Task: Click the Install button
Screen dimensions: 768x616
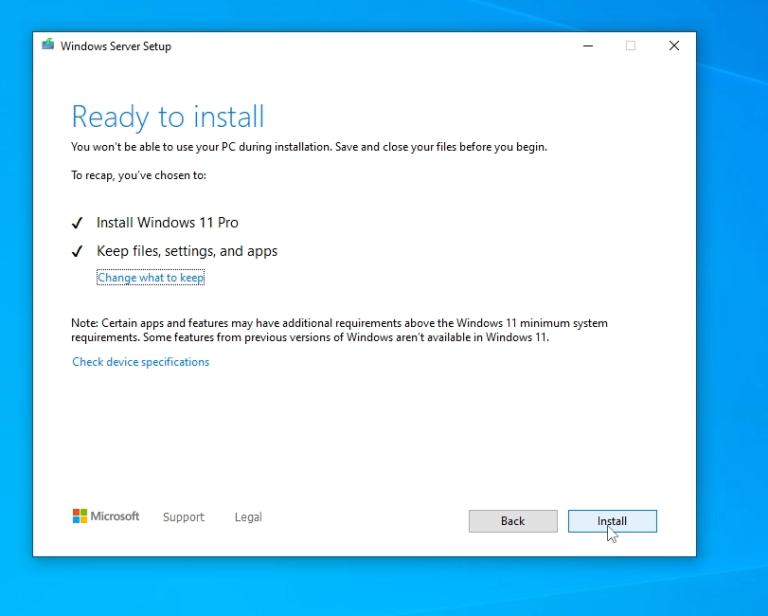Action: coord(612,521)
